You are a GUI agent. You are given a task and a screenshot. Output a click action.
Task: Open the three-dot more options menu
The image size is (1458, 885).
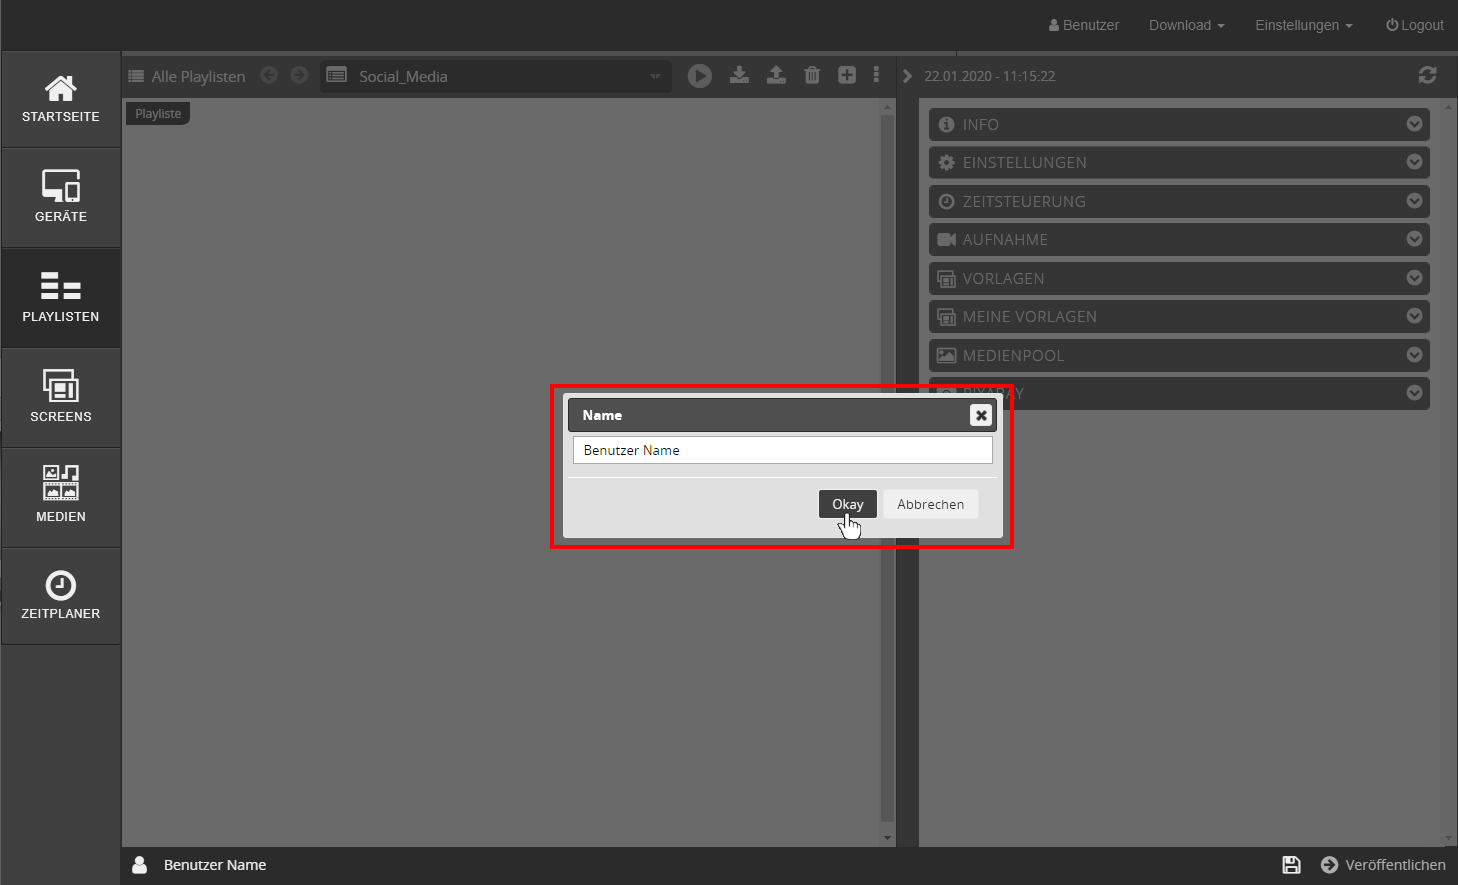pyautogui.click(x=876, y=75)
